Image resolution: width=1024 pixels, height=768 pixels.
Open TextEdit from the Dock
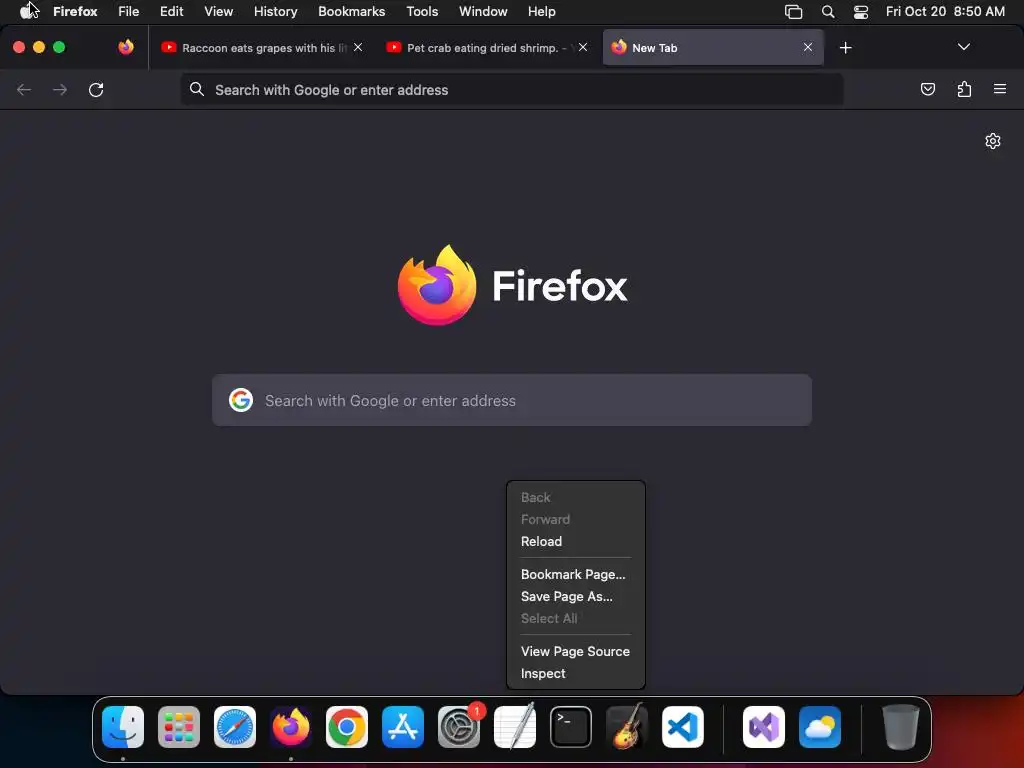point(515,727)
